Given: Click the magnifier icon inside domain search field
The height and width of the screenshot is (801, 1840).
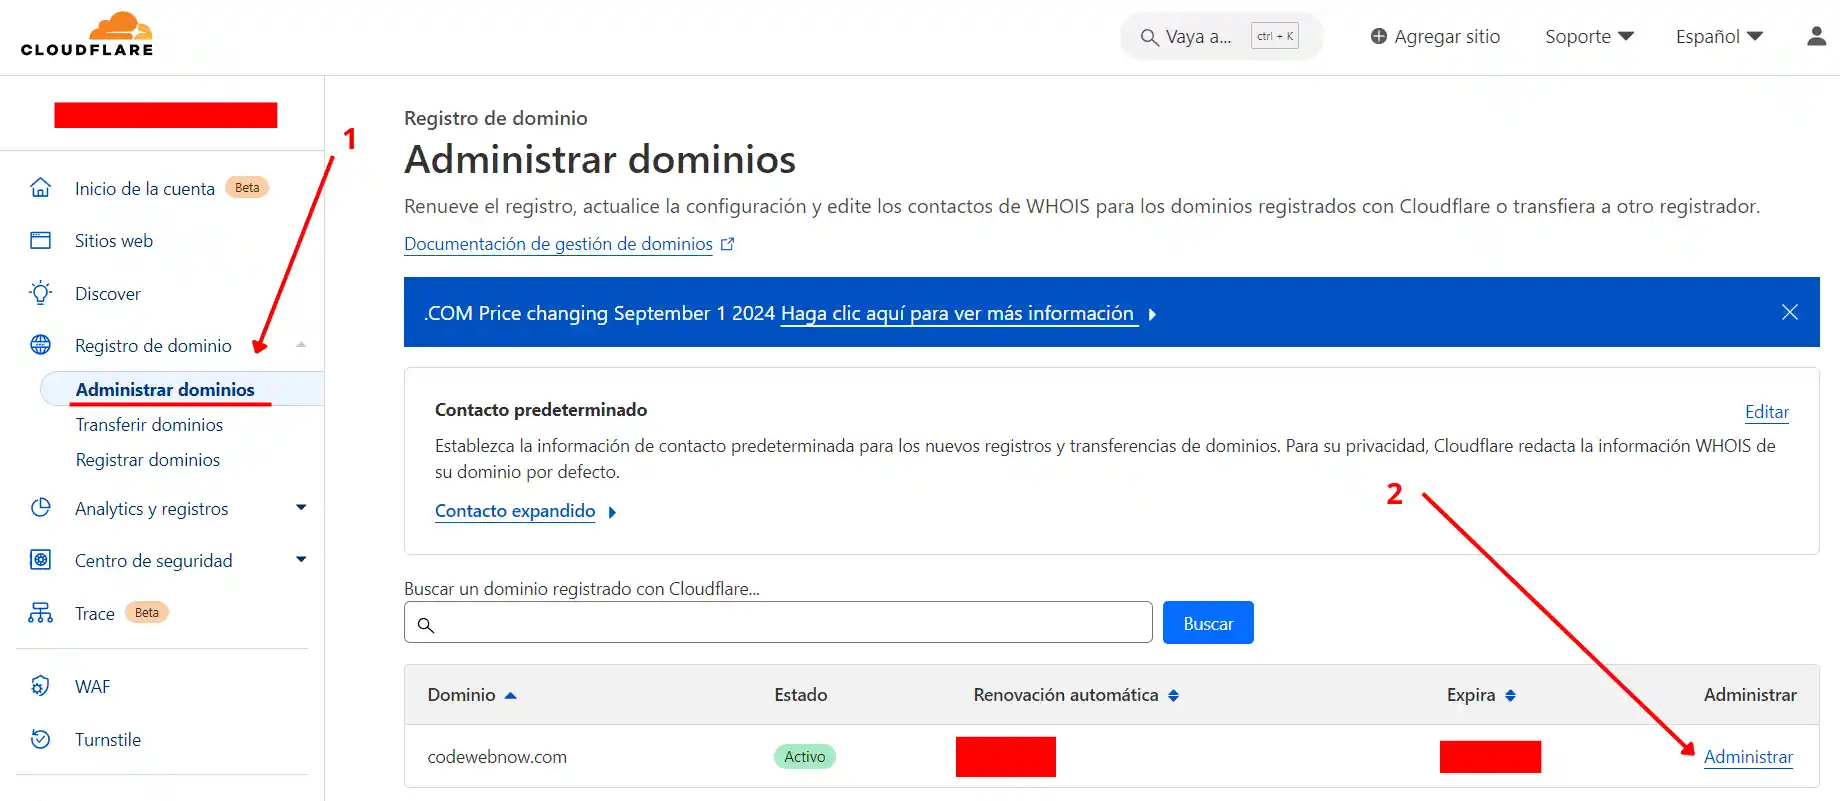Looking at the screenshot, I should [x=425, y=624].
